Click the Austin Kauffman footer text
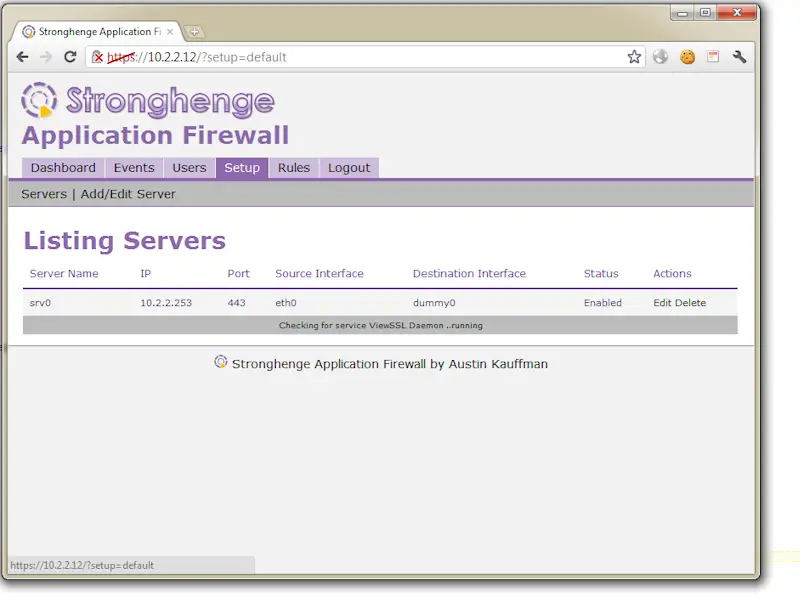 click(498, 364)
